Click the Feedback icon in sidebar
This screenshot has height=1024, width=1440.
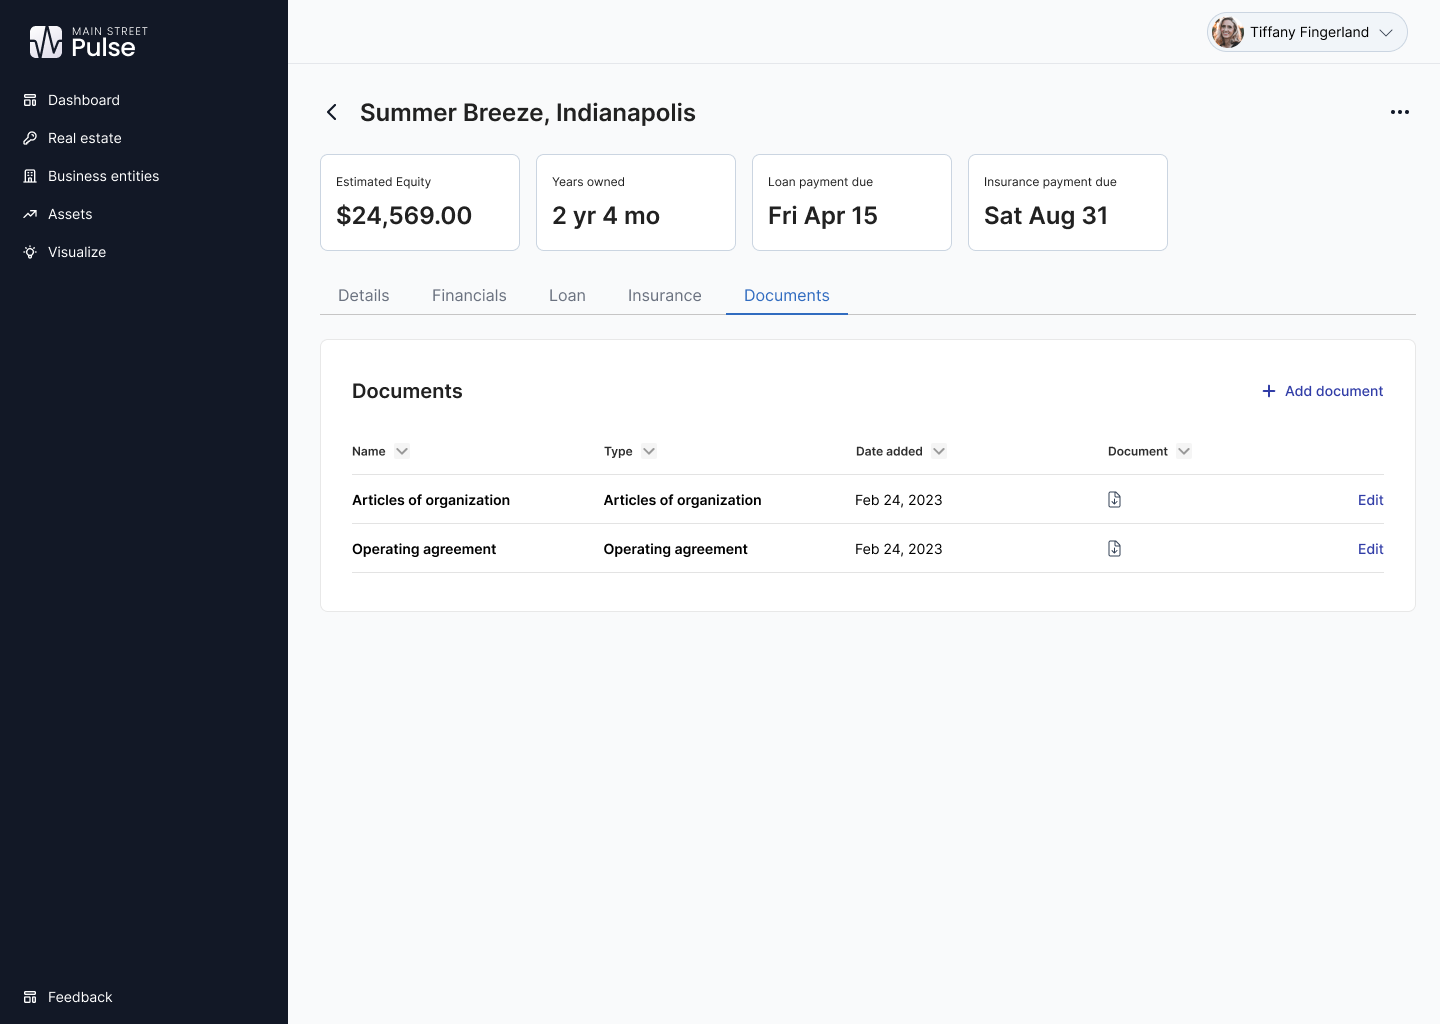(x=30, y=997)
